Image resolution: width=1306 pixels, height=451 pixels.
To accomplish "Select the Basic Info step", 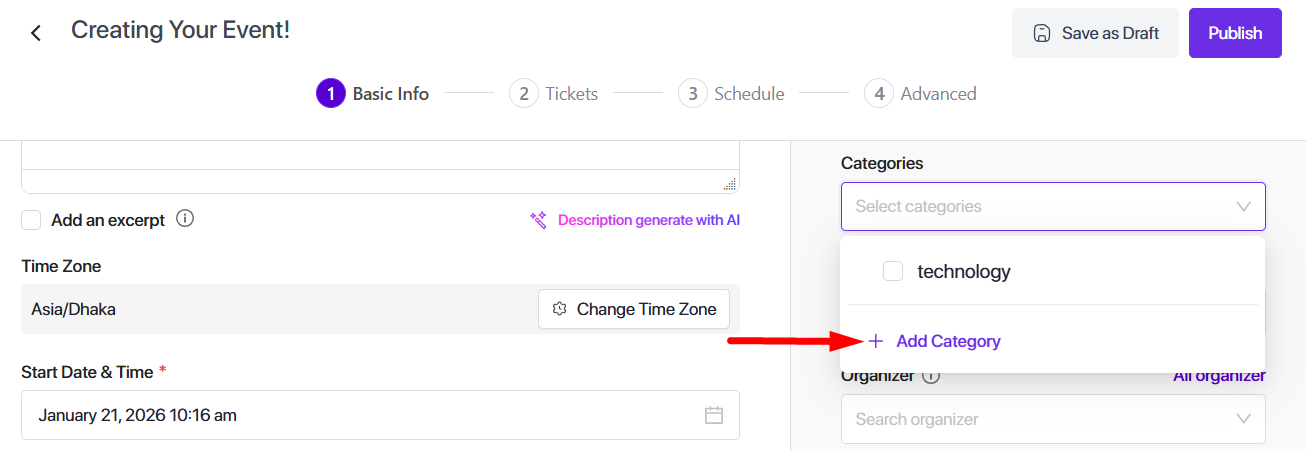I will 373,94.
